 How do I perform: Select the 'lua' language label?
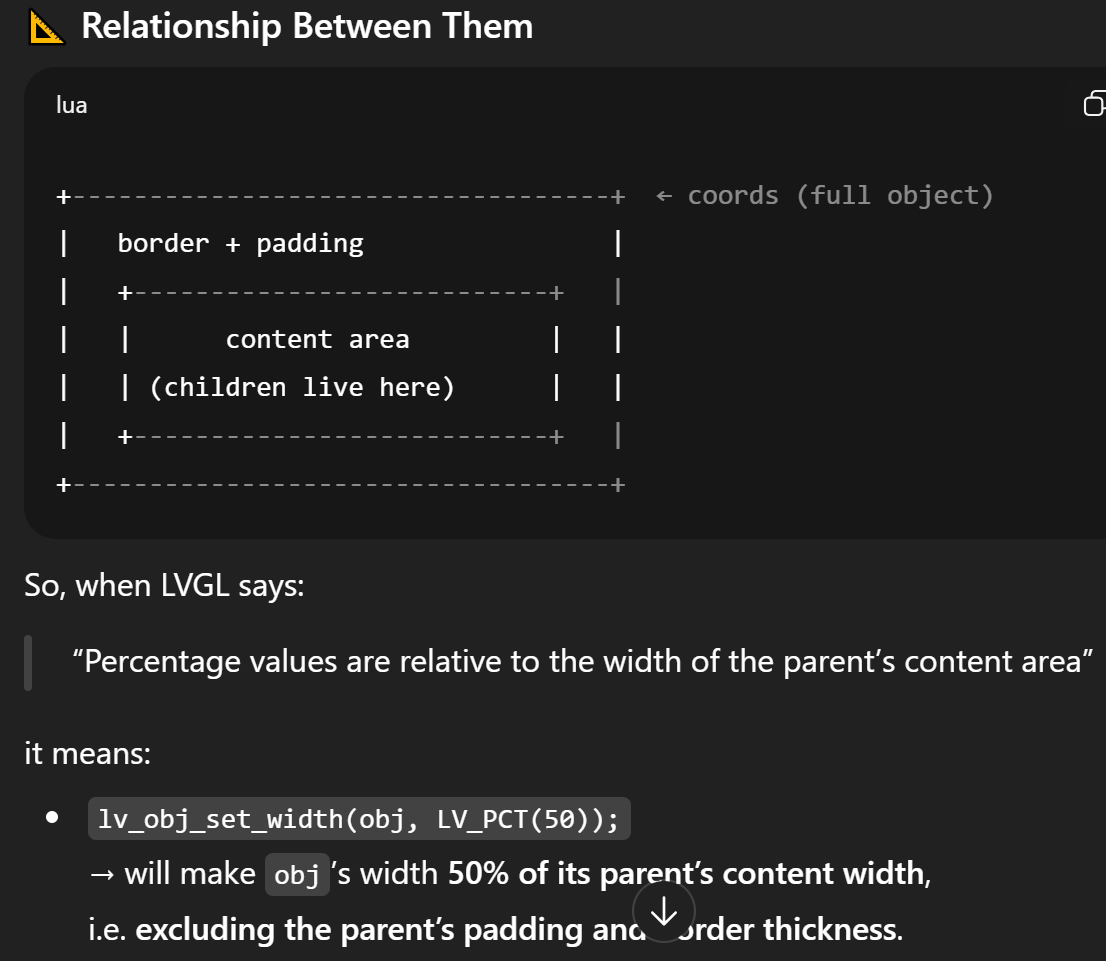72,105
